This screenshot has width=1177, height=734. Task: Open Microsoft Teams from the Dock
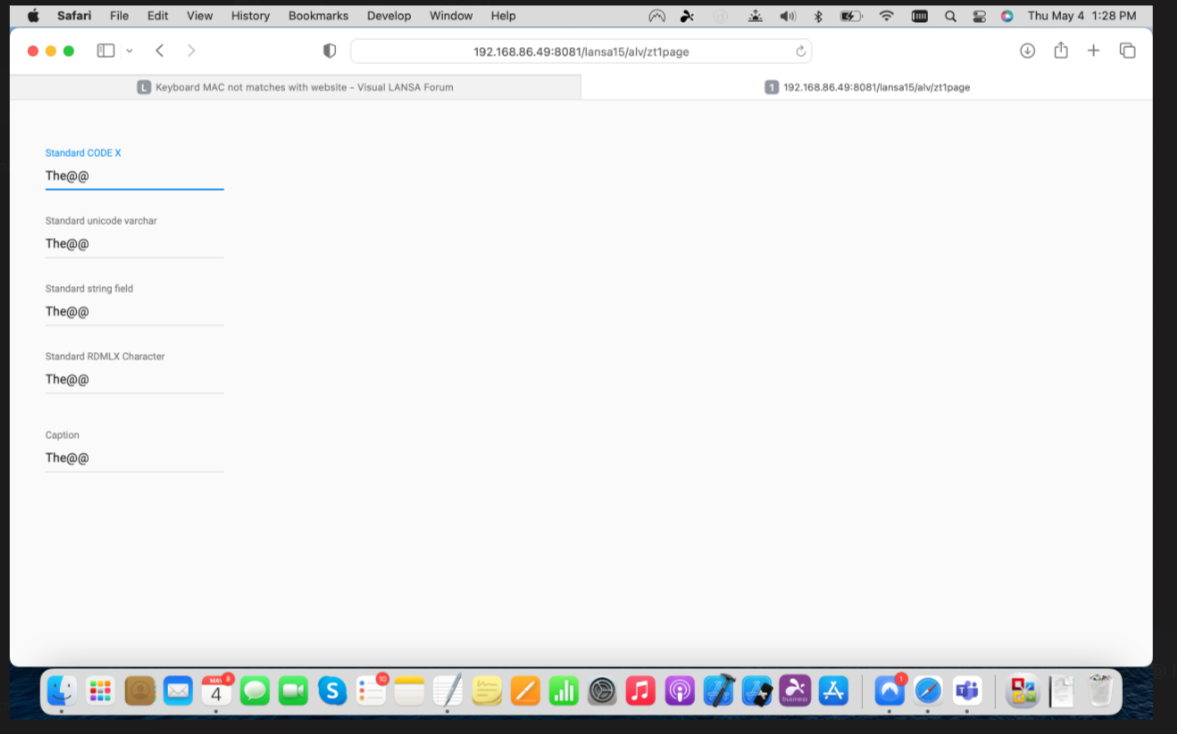click(x=967, y=690)
